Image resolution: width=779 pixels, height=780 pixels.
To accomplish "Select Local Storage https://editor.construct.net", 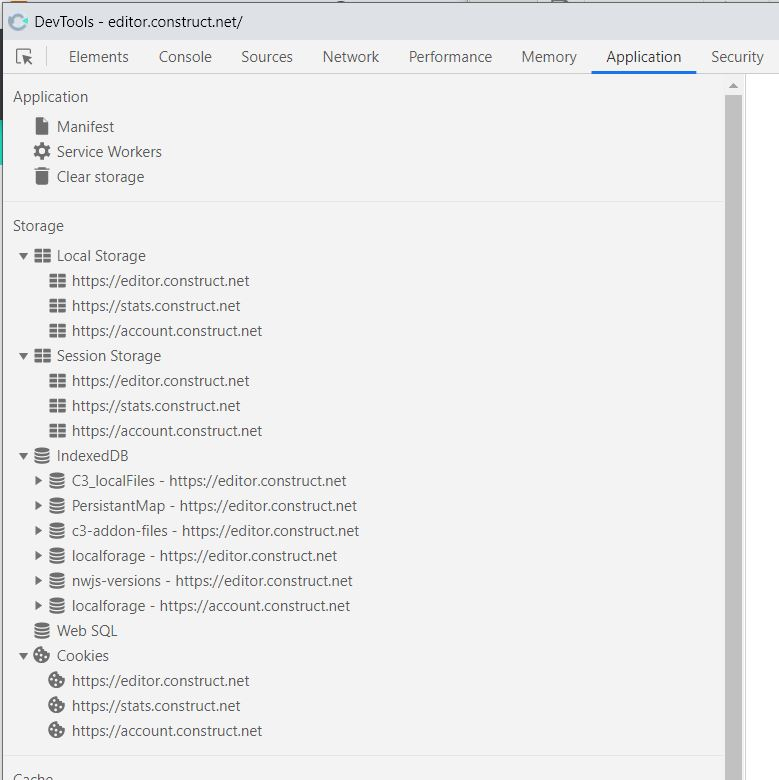I will 160,281.
